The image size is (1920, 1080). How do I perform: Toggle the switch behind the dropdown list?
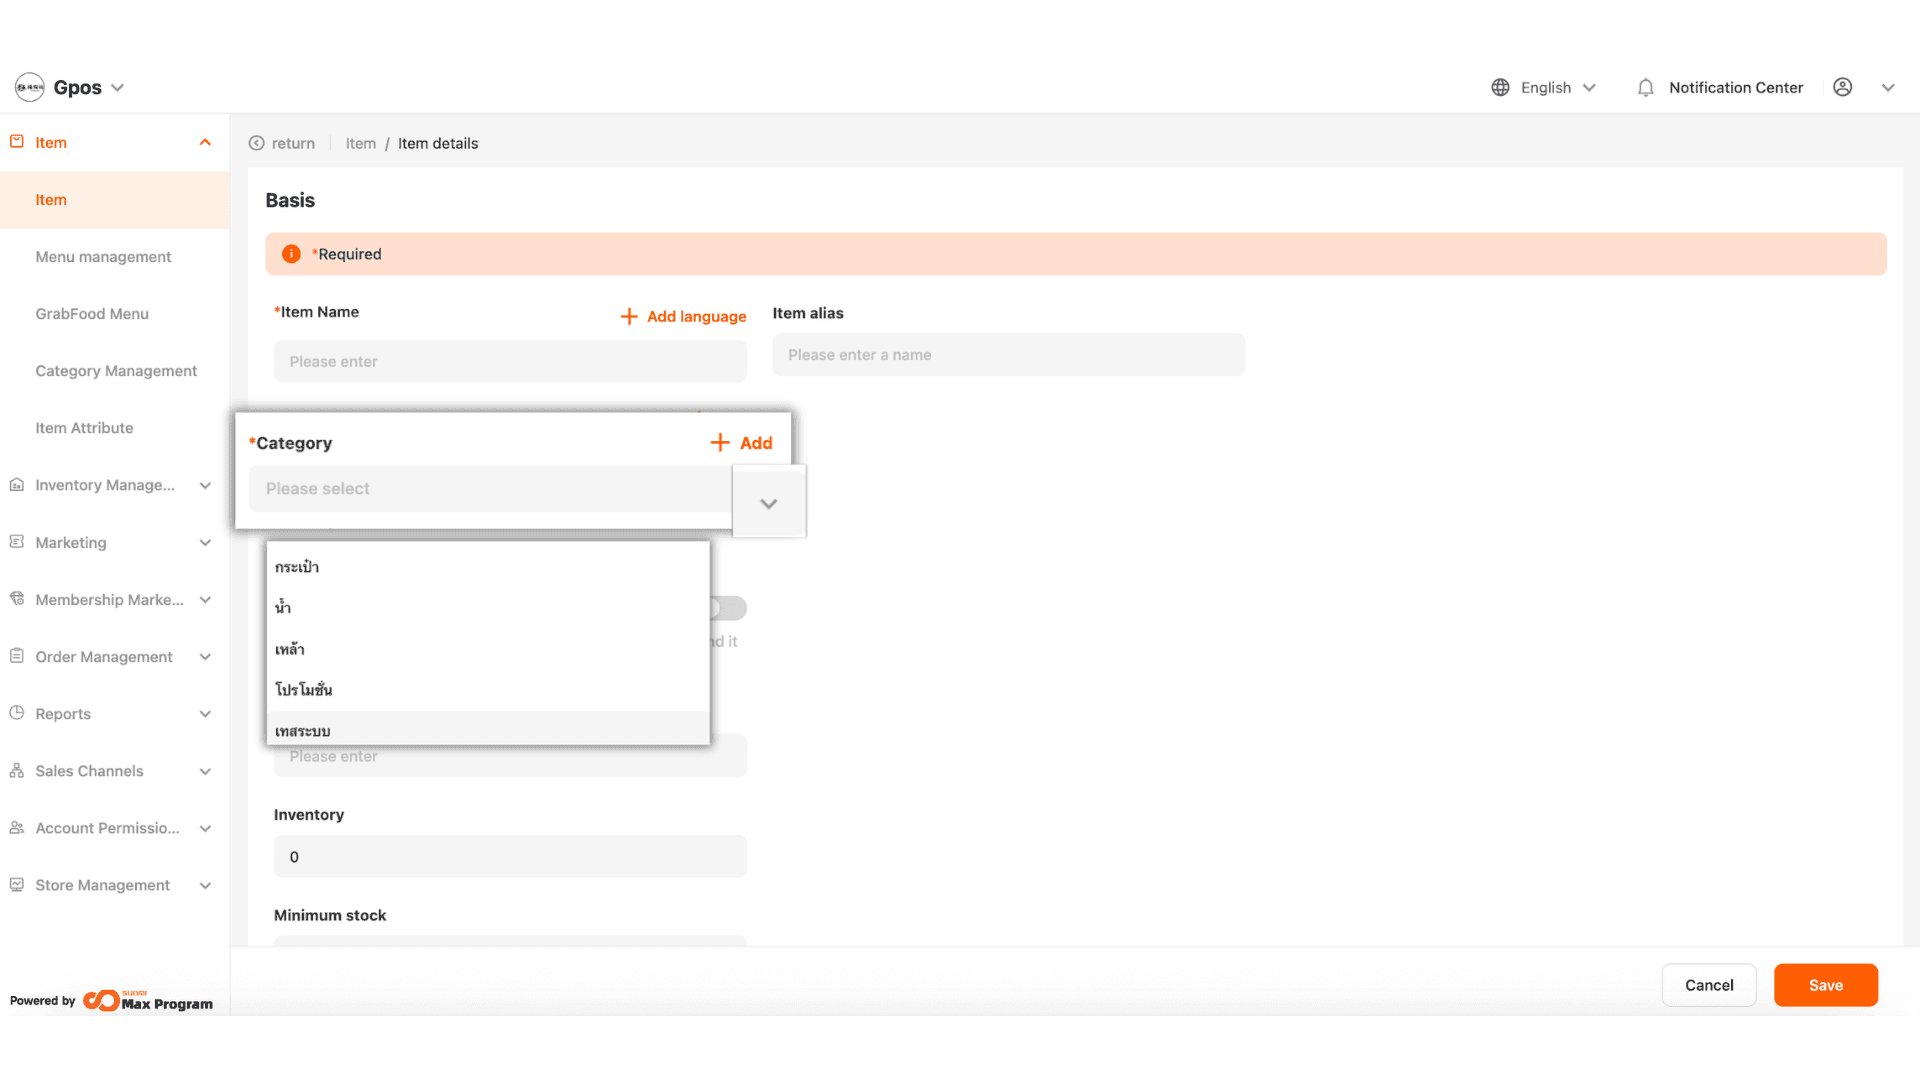pos(731,608)
